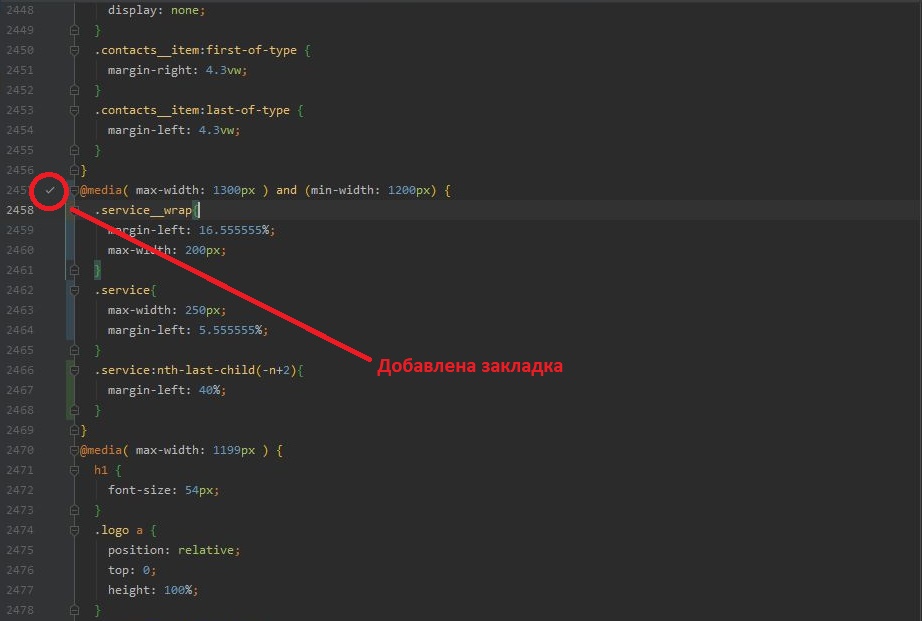Viewport: 922px width, 621px height.
Task: Click the .logo a selector
Action: pyautogui.click(x=119, y=530)
